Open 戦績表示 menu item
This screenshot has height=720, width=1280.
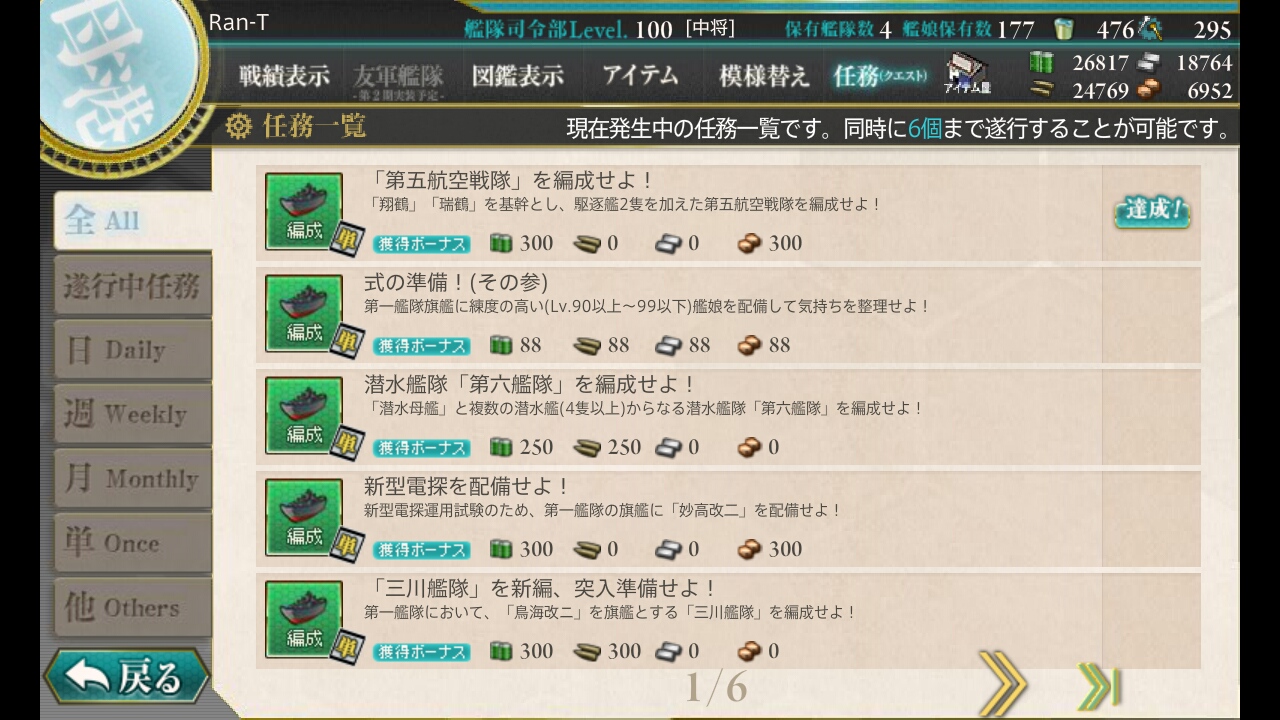284,75
